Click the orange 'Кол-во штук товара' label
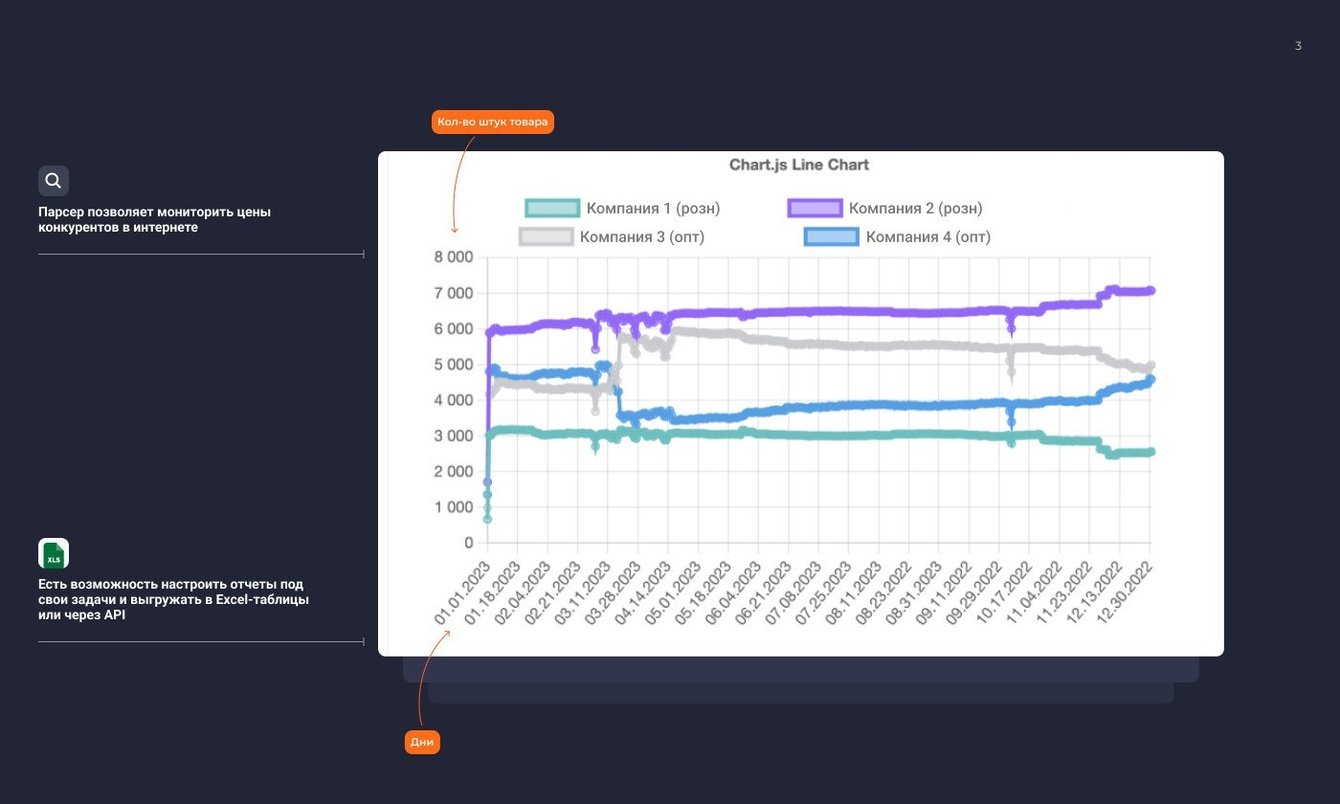The width and height of the screenshot is (1340, 804). coord(492,122)
